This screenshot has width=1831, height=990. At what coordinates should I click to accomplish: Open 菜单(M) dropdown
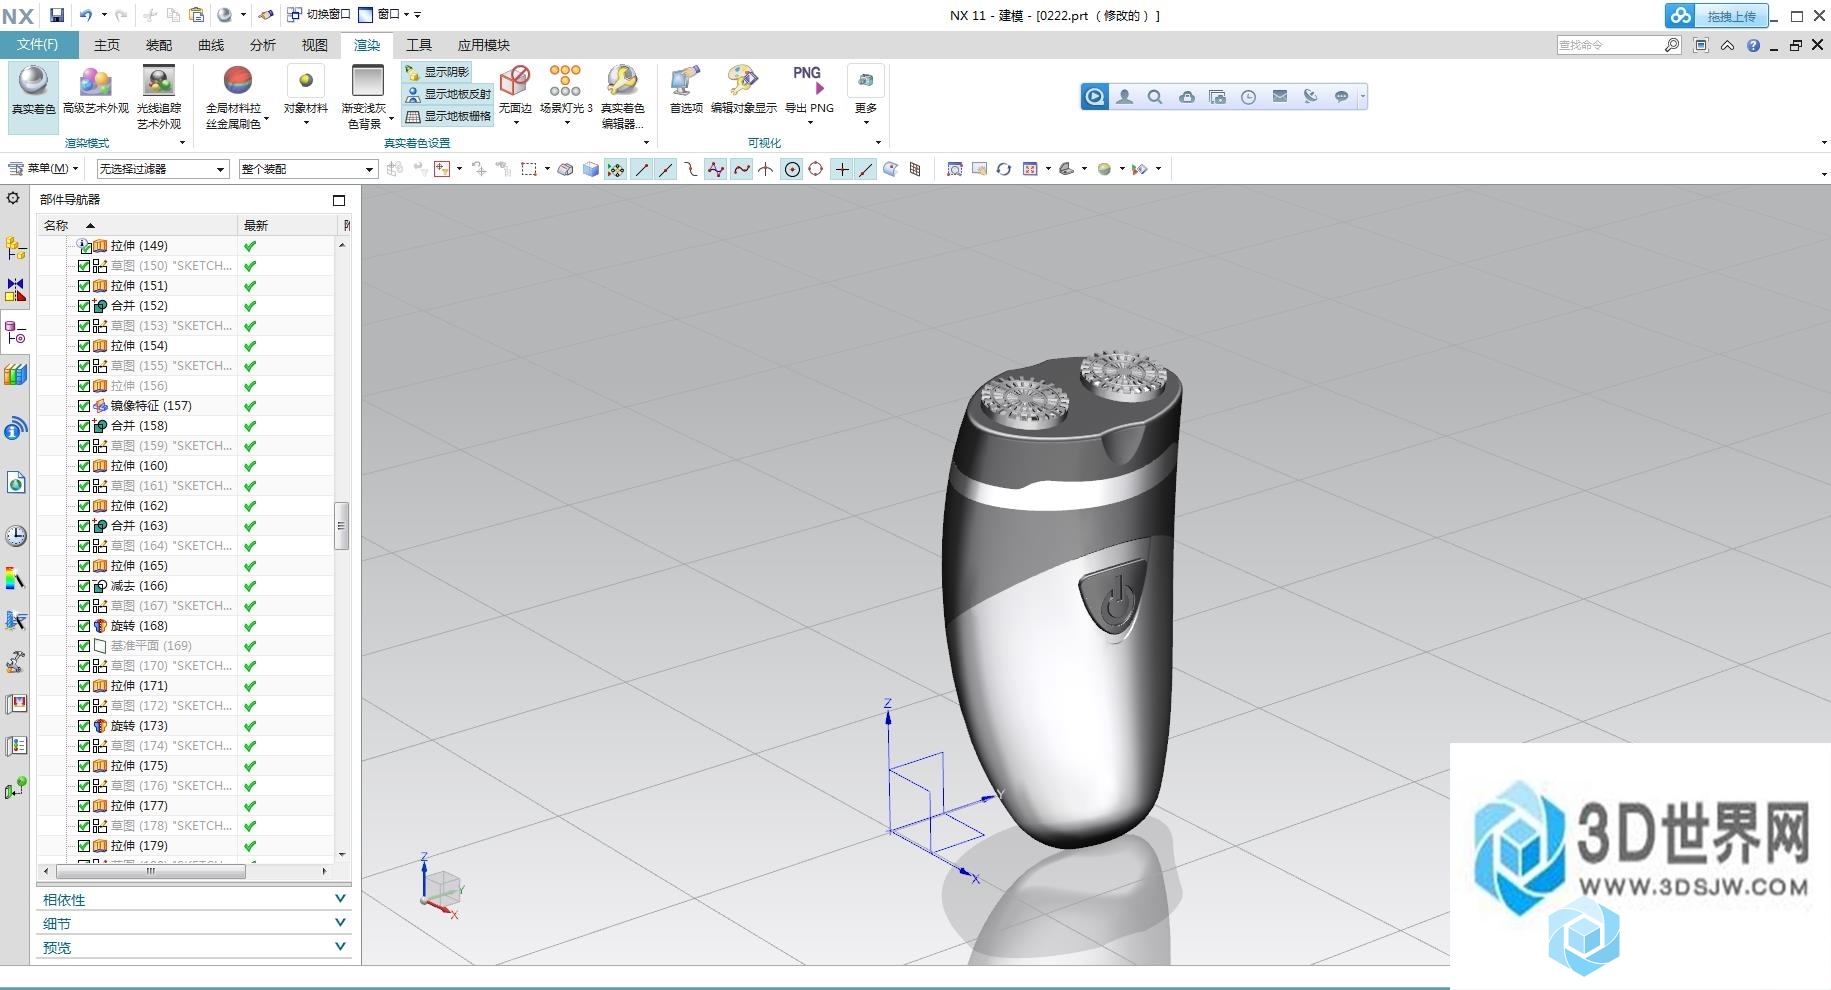(x=43, y=169)
